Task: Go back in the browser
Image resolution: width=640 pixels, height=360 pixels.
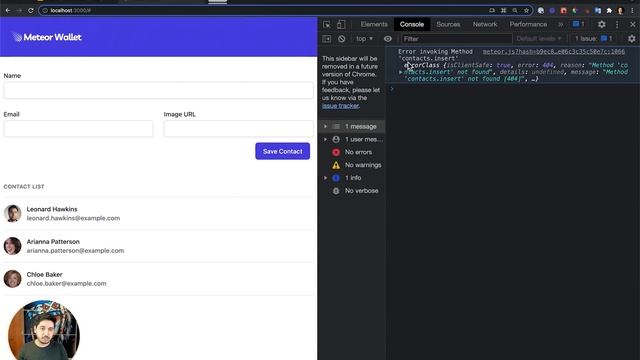Action: point(8,10)
